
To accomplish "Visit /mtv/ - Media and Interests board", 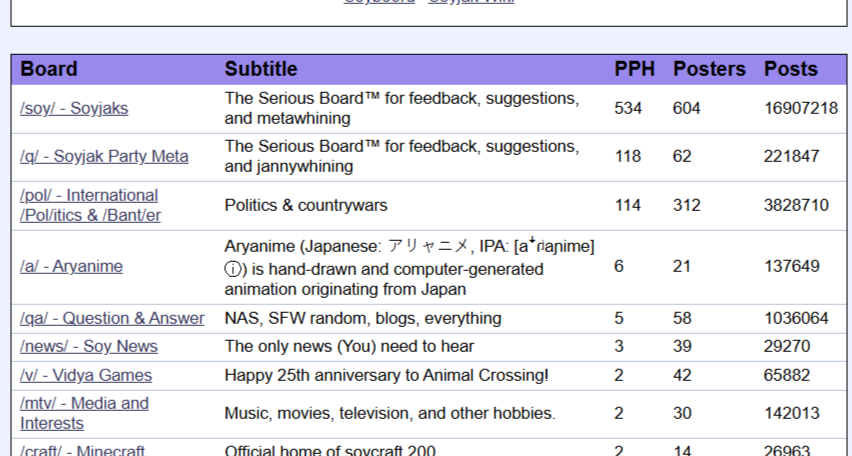I will click(84, 414).
